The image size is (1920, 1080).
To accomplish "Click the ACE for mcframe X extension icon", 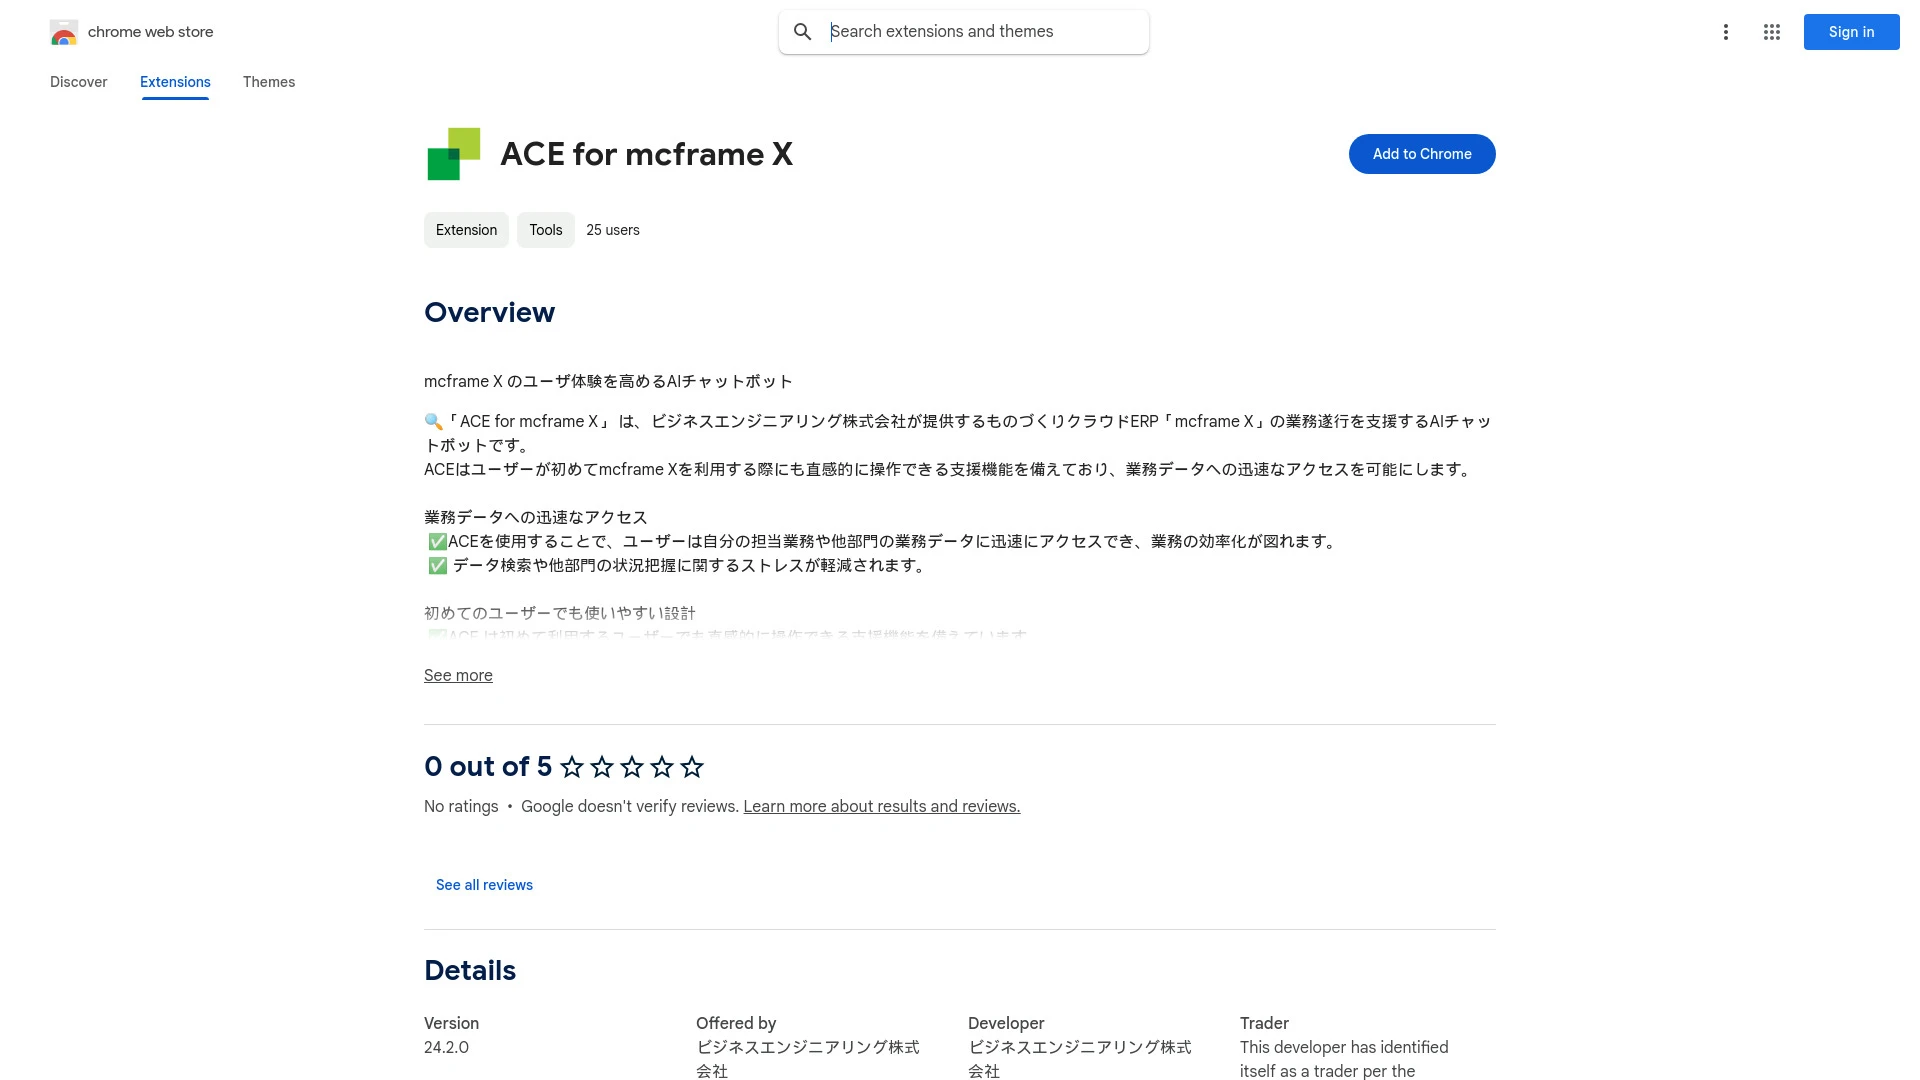I will [x=454, y=154].
